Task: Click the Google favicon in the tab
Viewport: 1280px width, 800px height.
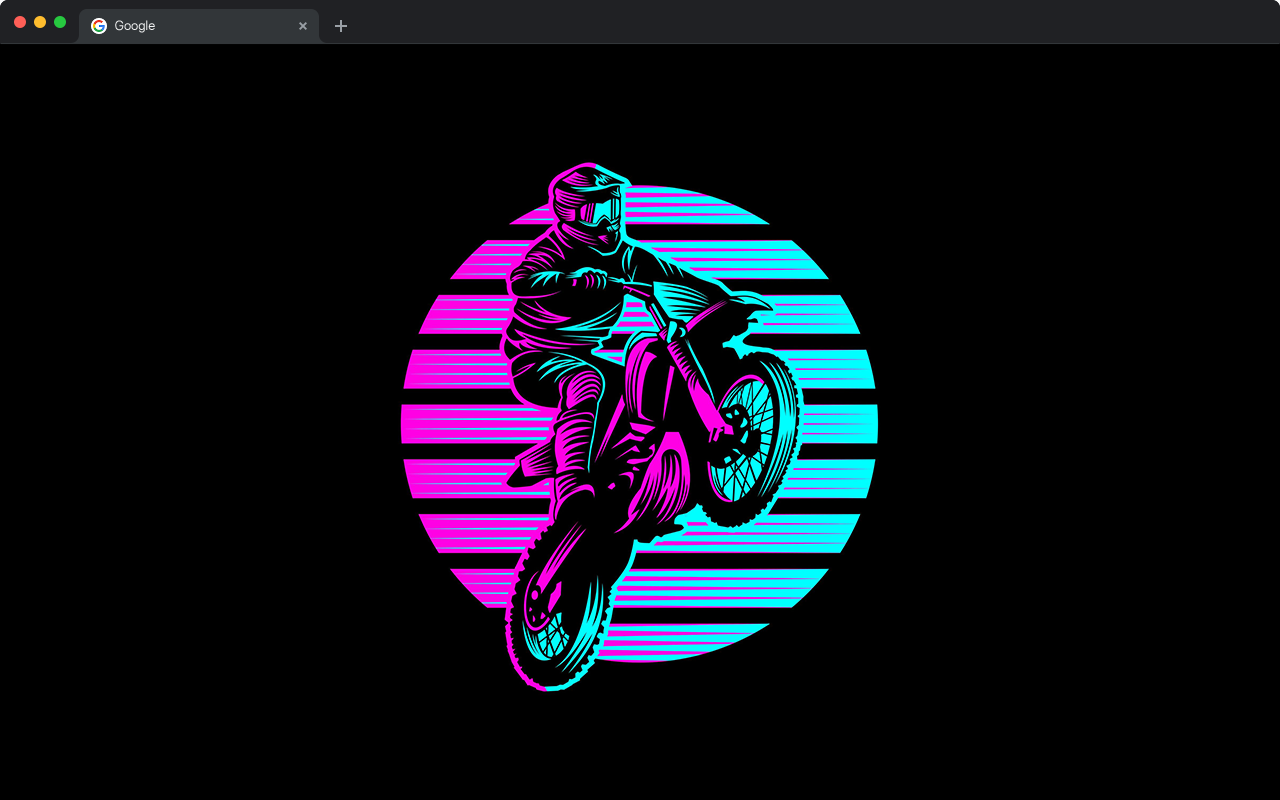Action: [x=99, y=26]
